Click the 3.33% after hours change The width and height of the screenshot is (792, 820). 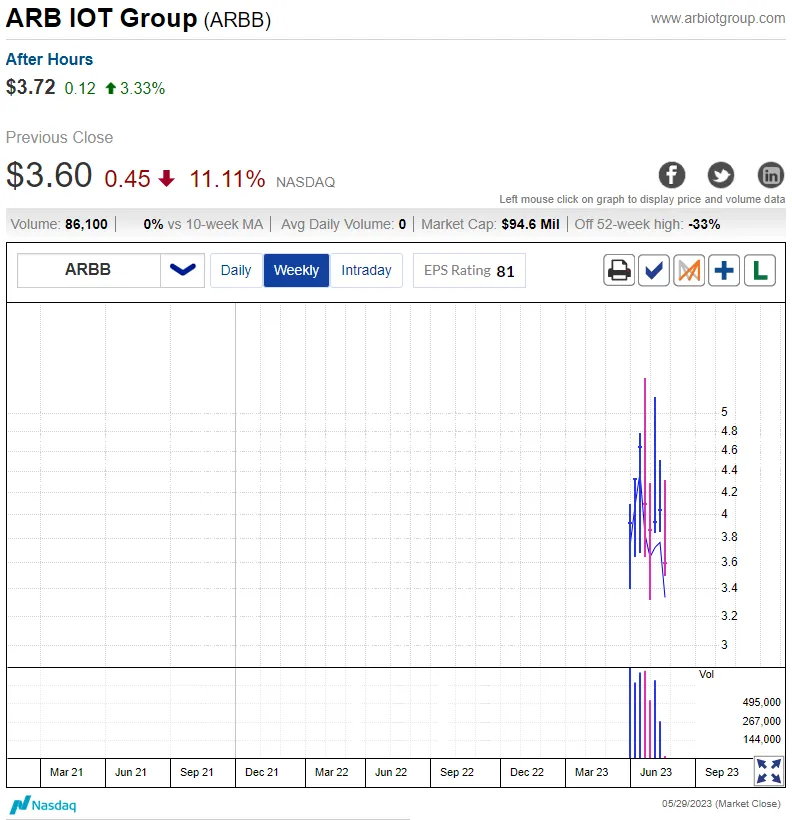click(142, 88)
